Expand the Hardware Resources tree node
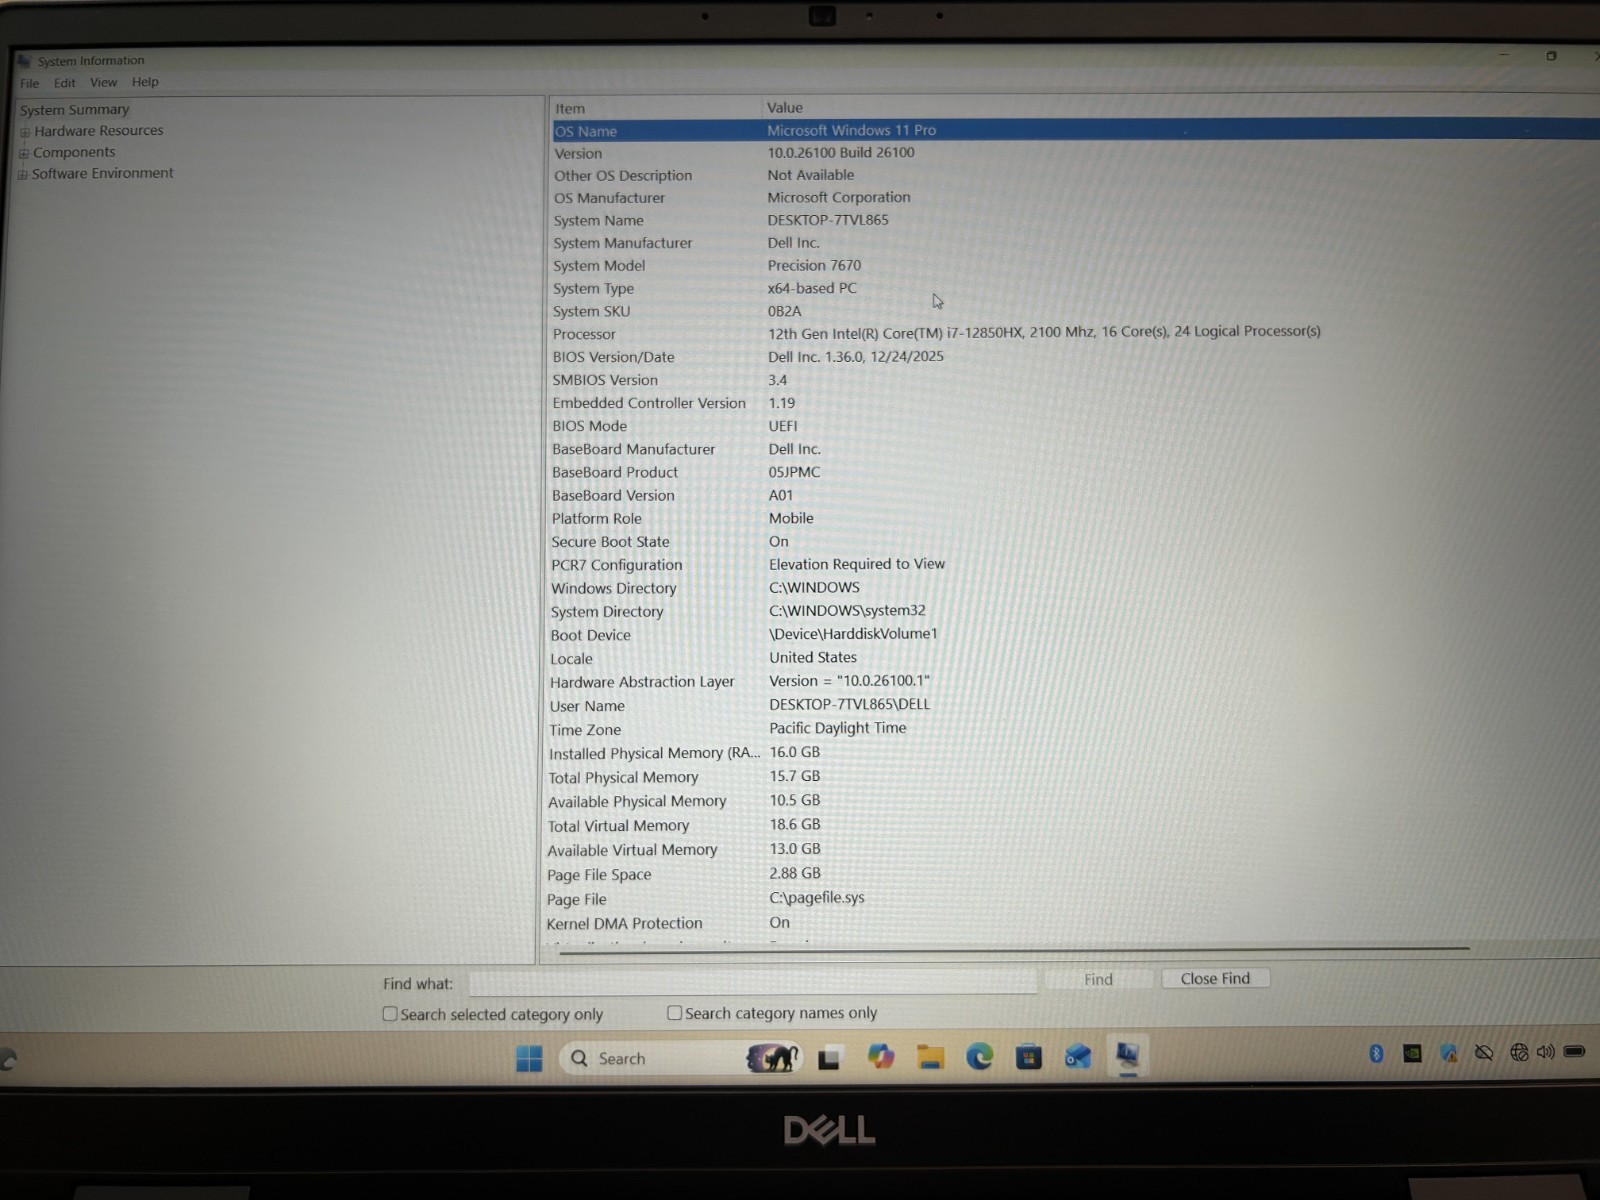 tap(25, 132)
